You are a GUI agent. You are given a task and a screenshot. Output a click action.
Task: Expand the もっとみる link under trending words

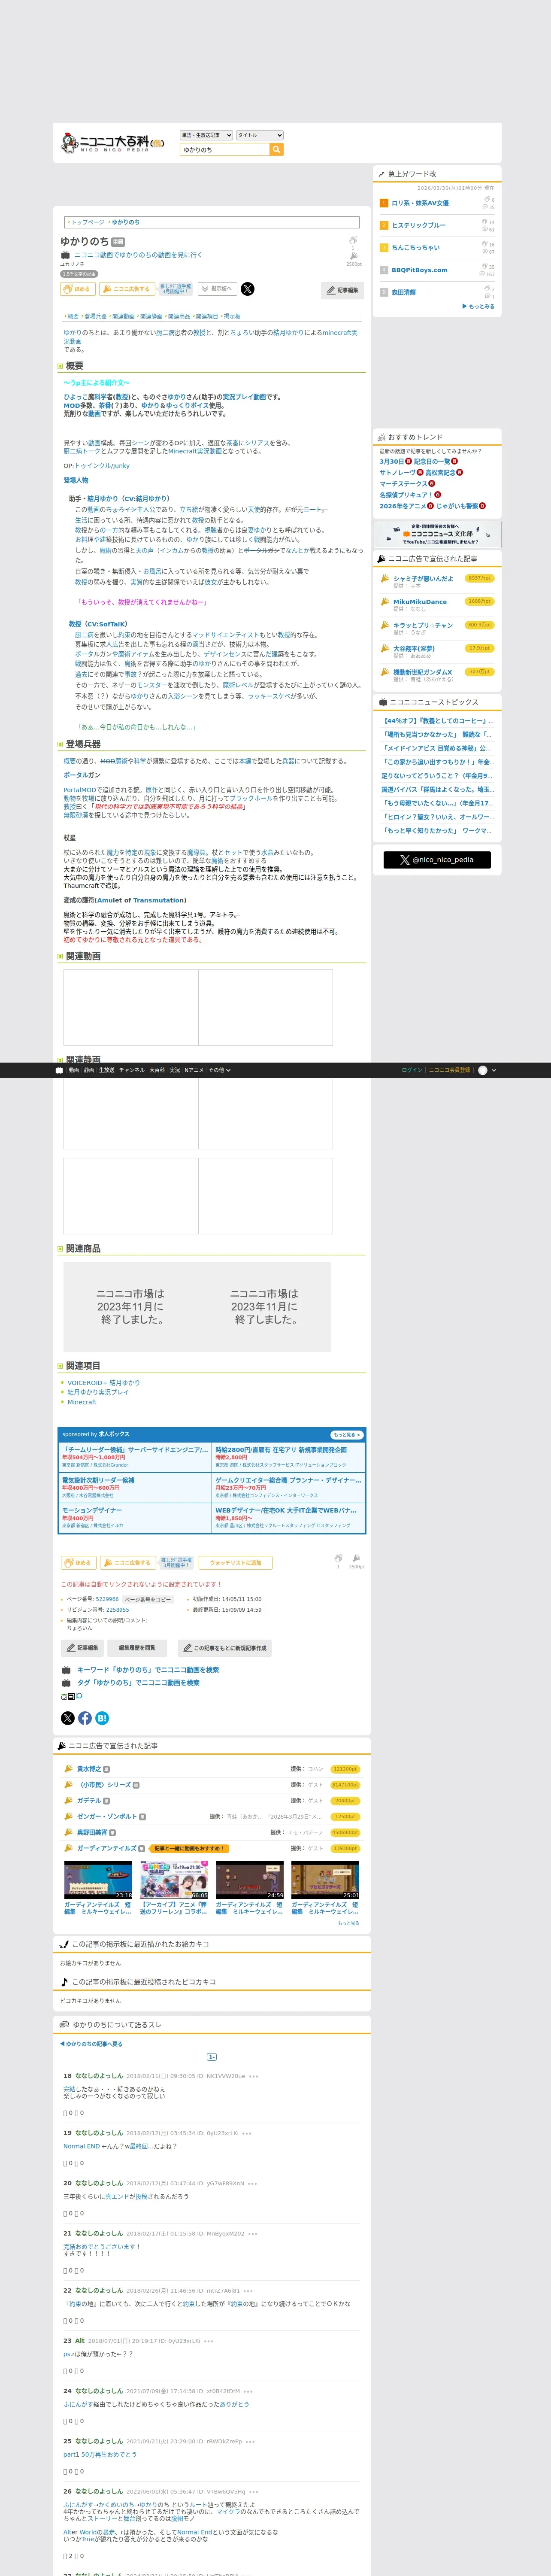coord(478,307)
